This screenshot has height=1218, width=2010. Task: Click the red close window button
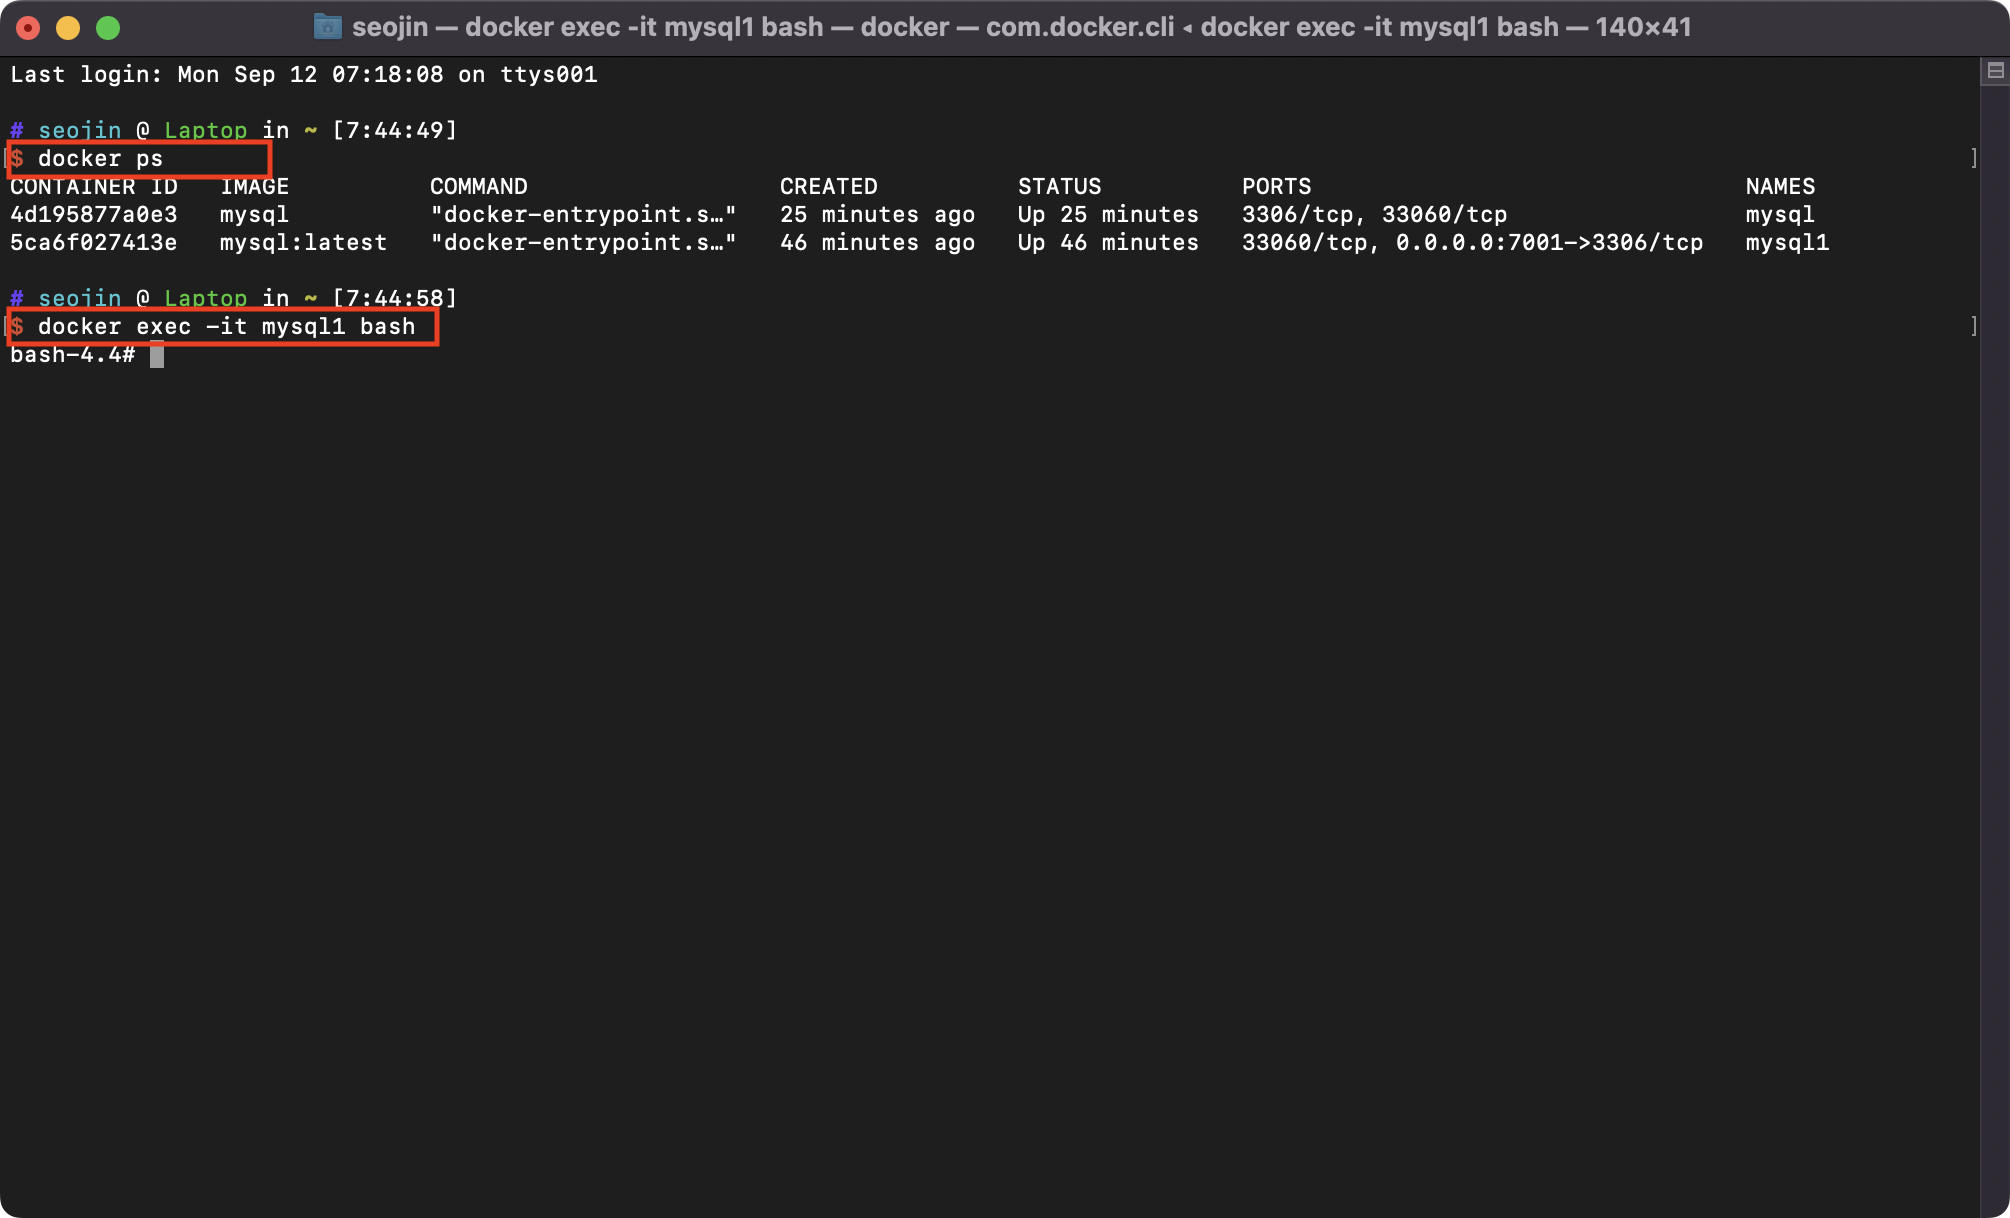(28, 28)
